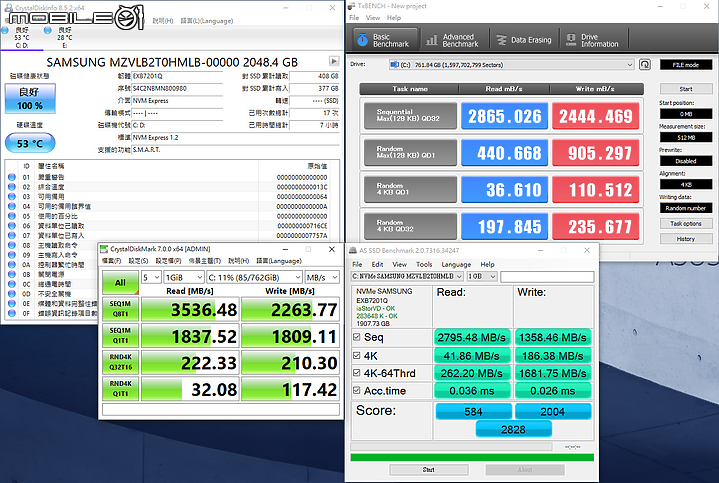Open TxBENCH Help menu
The height and width of the screenshot is (483, 719).
coord(394,18)
